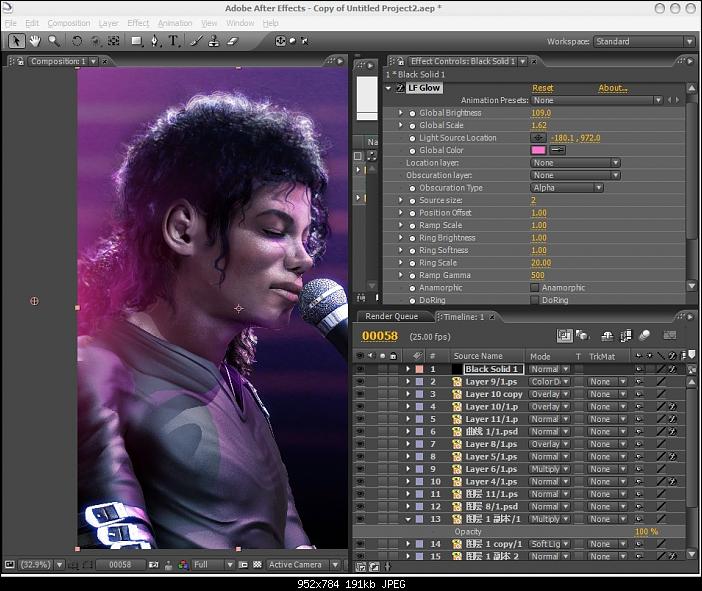Open the Active Camera view dropdown

coord(303,565)
